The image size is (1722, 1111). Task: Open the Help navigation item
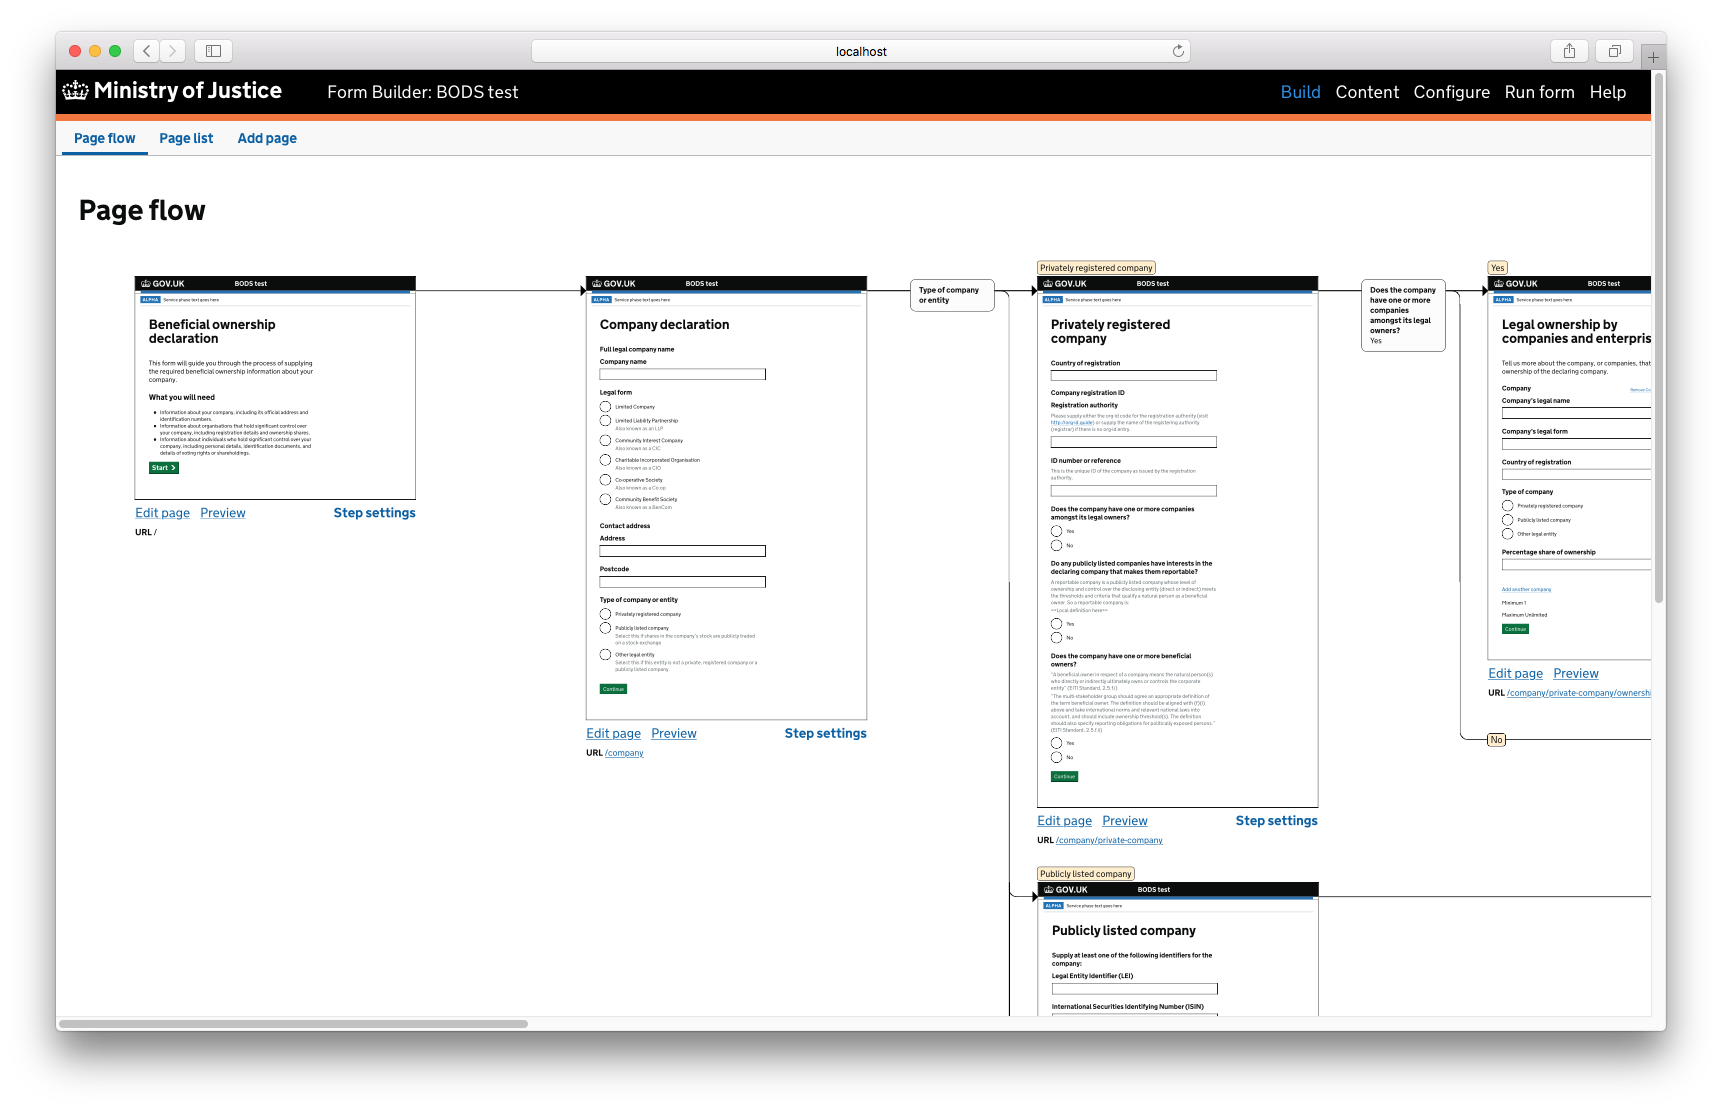pos(1607,92)
